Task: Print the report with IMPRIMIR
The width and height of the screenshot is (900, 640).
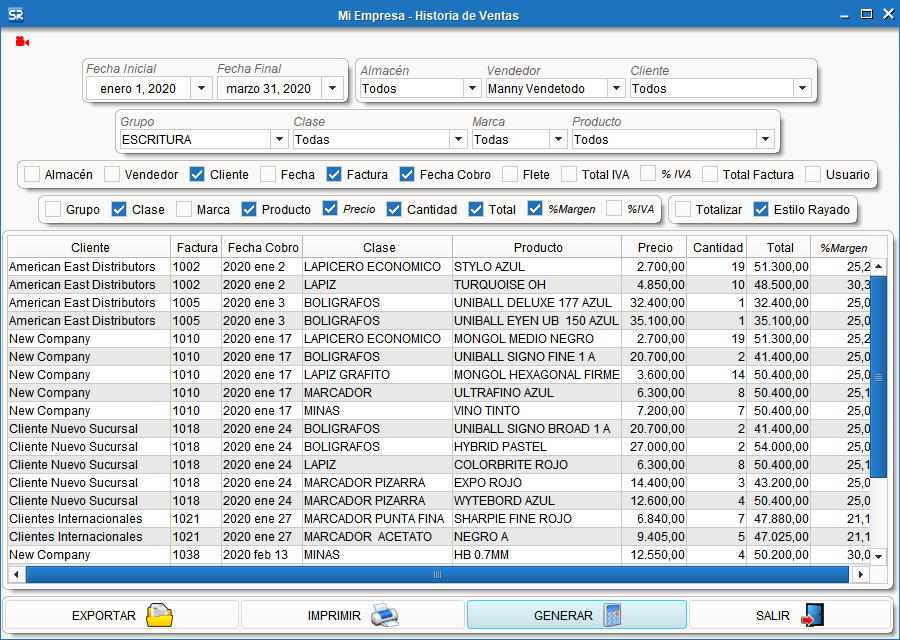Action: [352, 615]
